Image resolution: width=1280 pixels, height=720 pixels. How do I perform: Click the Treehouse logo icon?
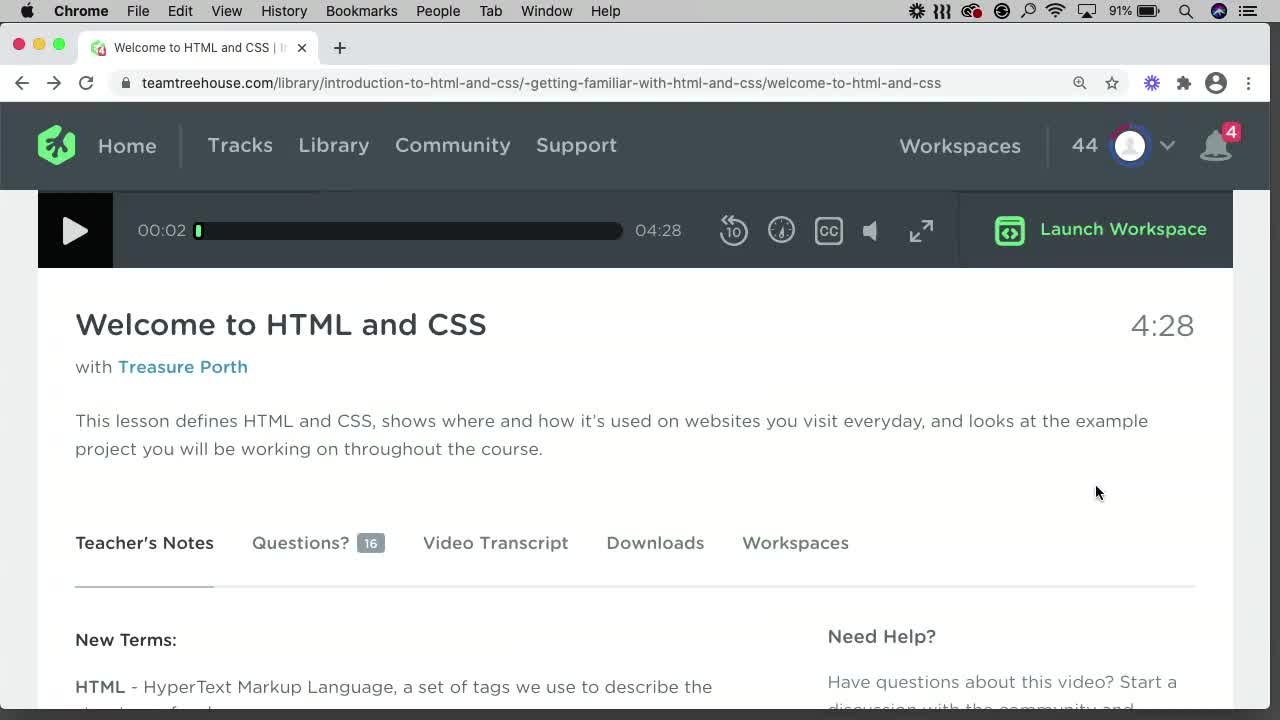[x=56, y=145]
